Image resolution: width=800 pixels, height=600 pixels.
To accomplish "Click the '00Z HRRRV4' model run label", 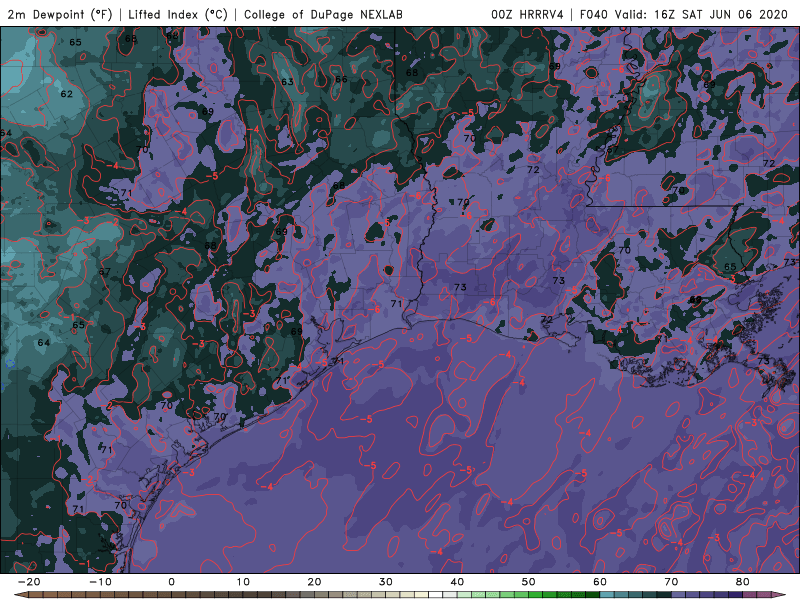I will click(527, 14).
